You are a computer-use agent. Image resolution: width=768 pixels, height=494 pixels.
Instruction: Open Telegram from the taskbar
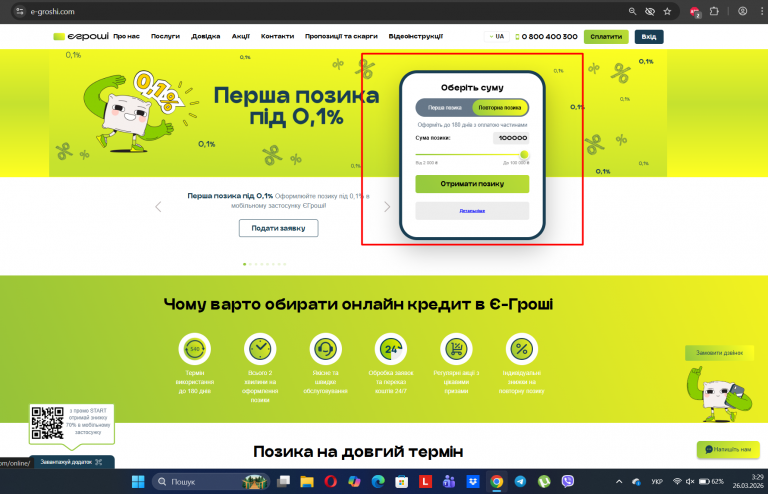pos(520,482)
